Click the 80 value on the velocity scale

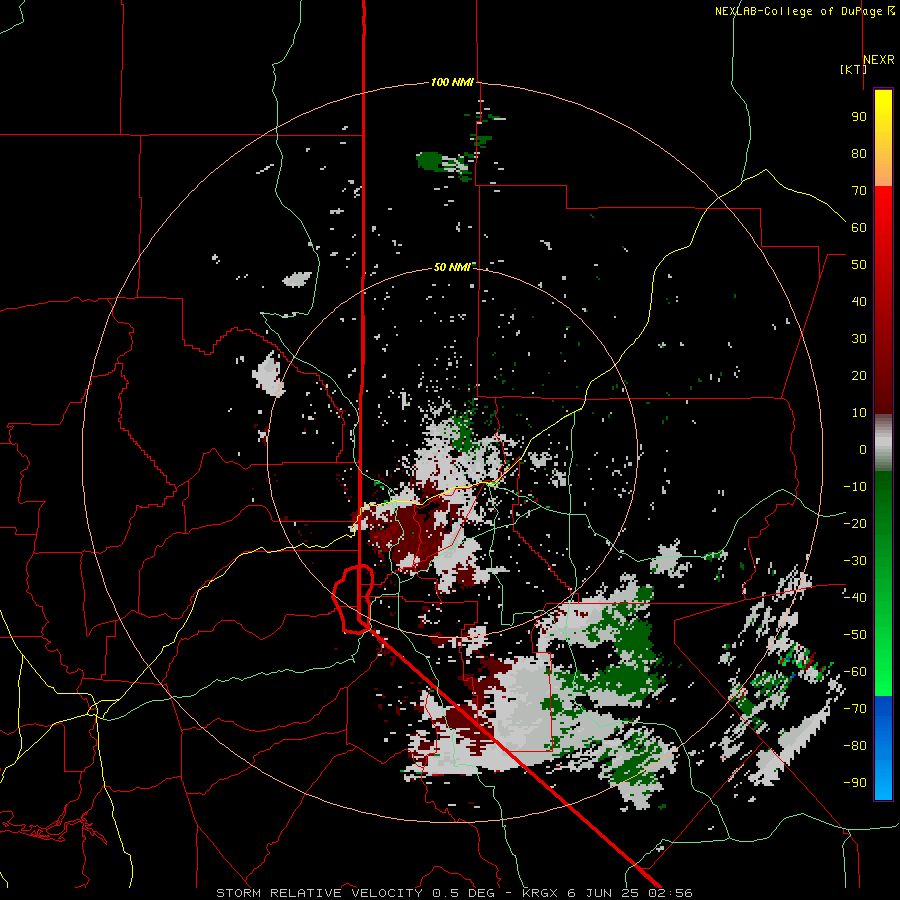coord(859,154)
